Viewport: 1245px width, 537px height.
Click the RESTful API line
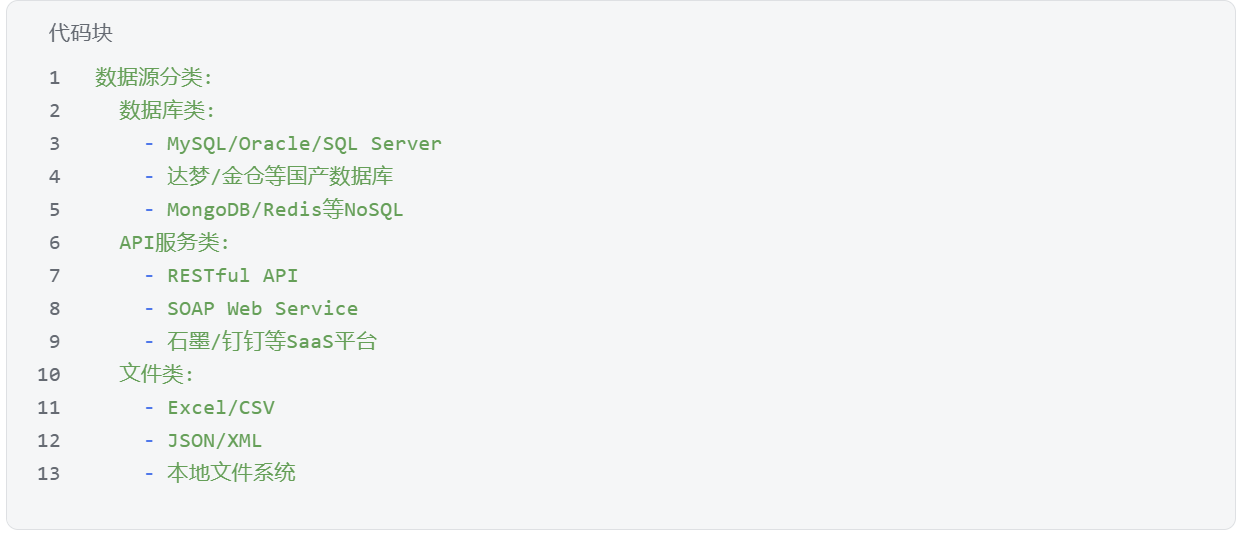point(232,275)
